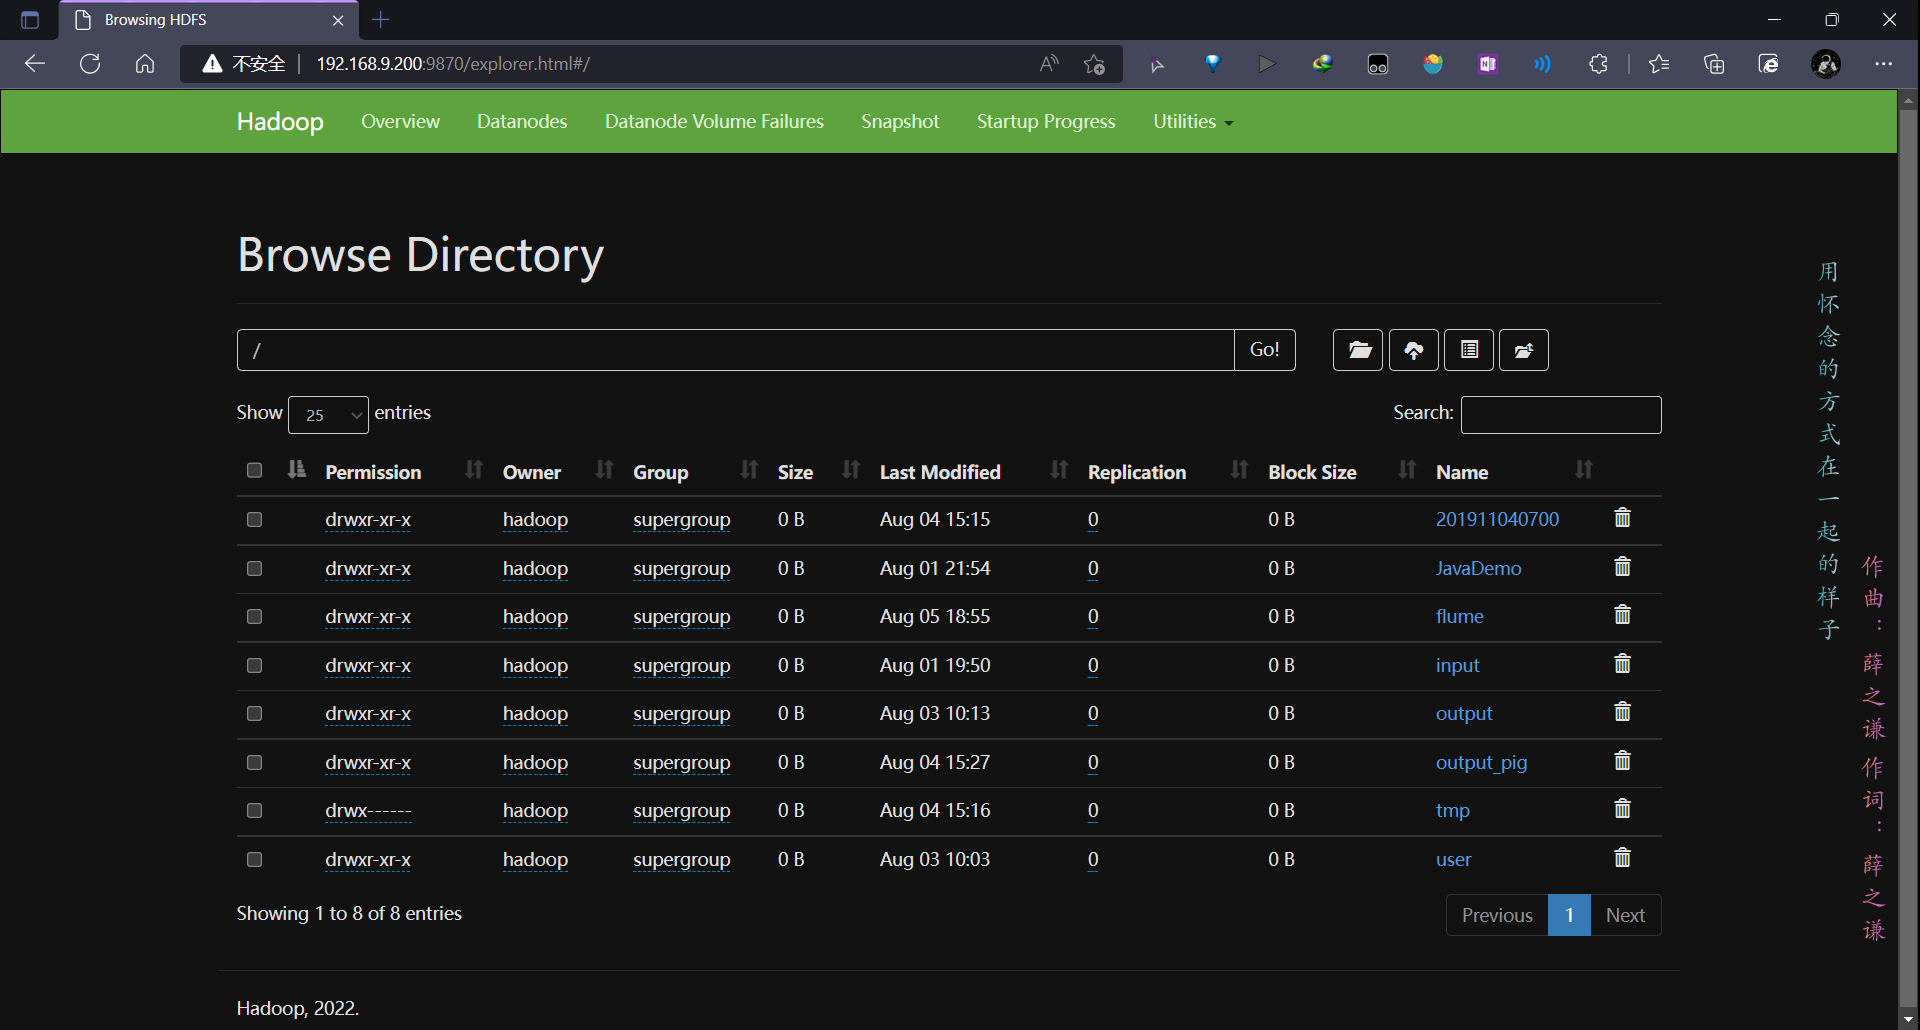This screenshot has width=1920, height=1030.
Task: Click the parent directory icon button
Action: pyautogui.click(x=1524, y=350)
